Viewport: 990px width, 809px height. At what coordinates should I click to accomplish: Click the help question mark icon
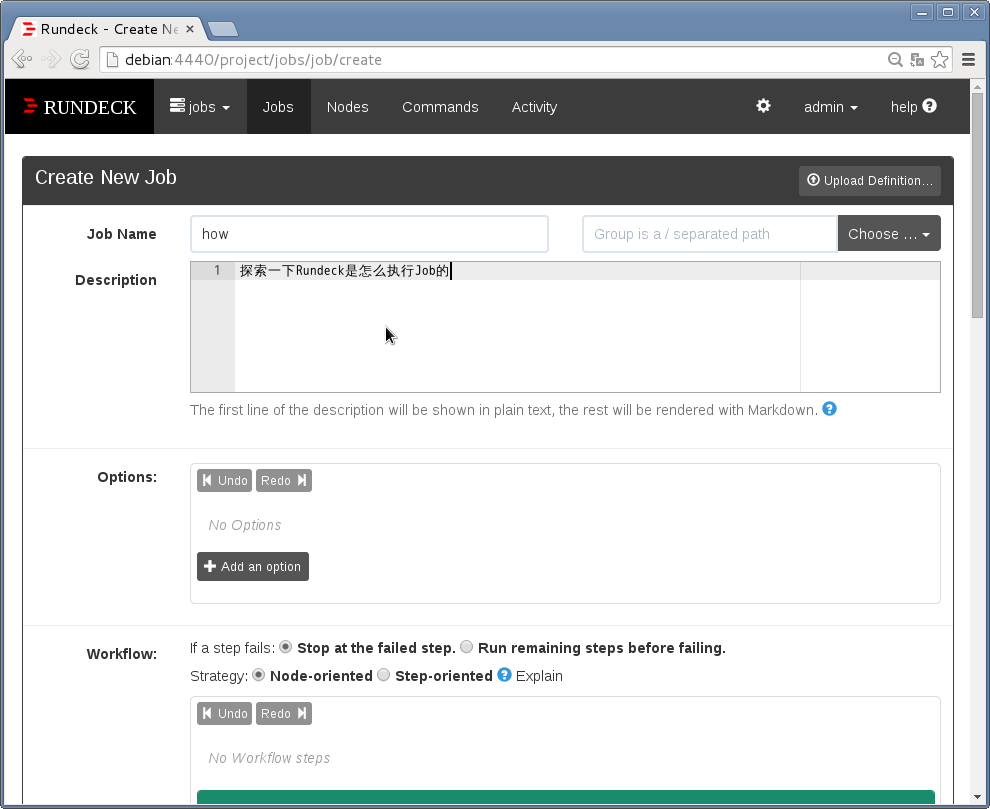929,105
